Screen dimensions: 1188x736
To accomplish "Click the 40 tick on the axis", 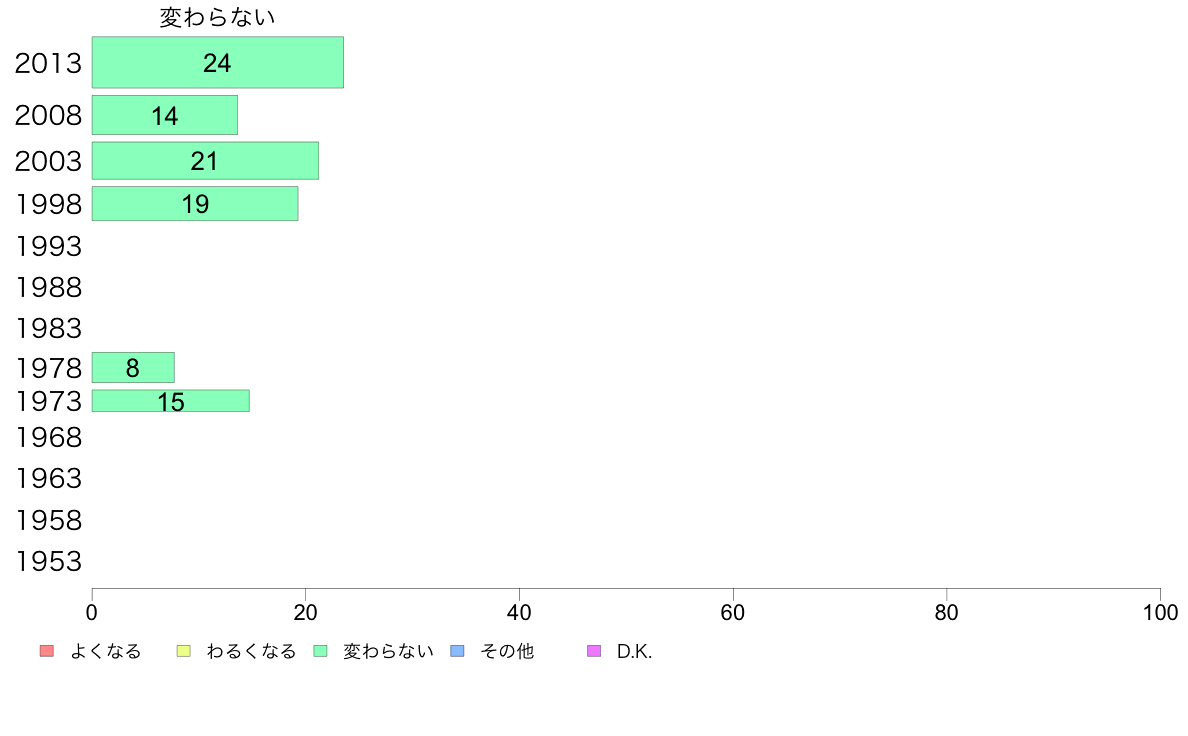I will point(519,612).
